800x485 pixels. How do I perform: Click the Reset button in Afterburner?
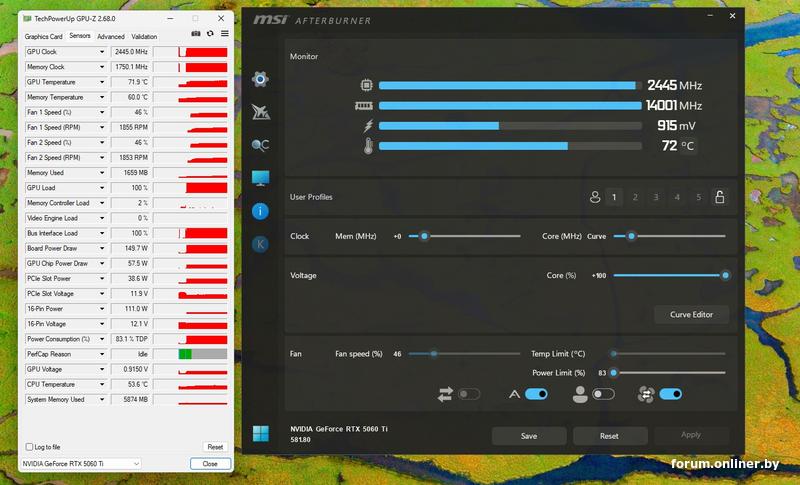(x=610, y=436)
